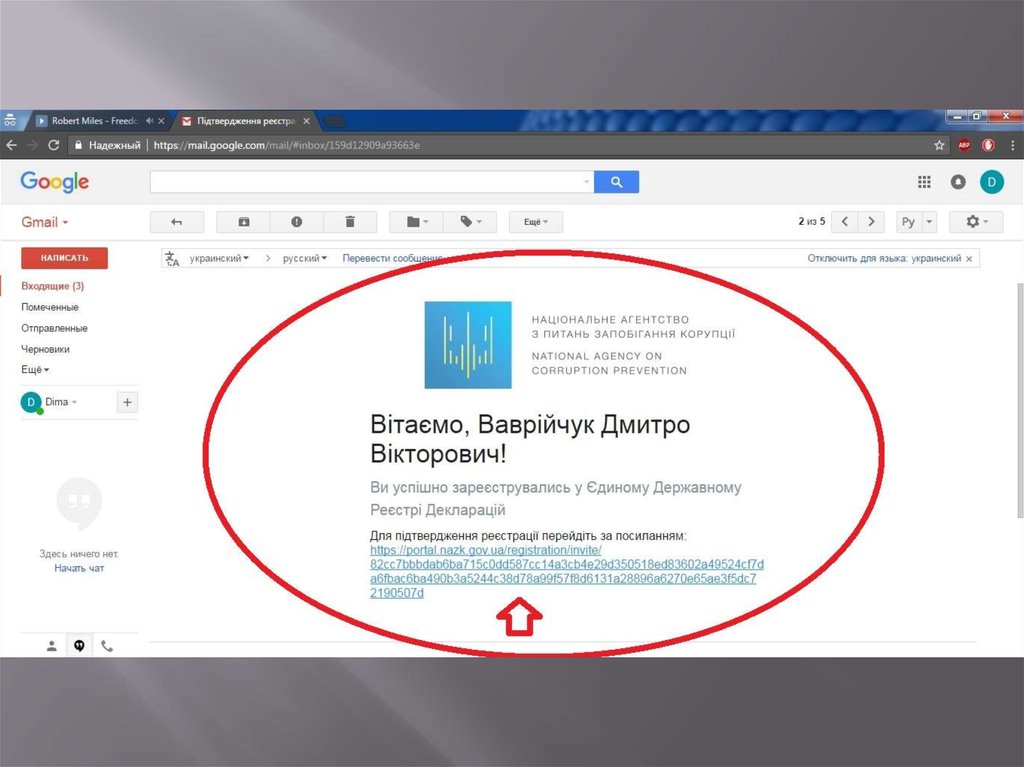Change target language русский dropdown

[304, 259]
